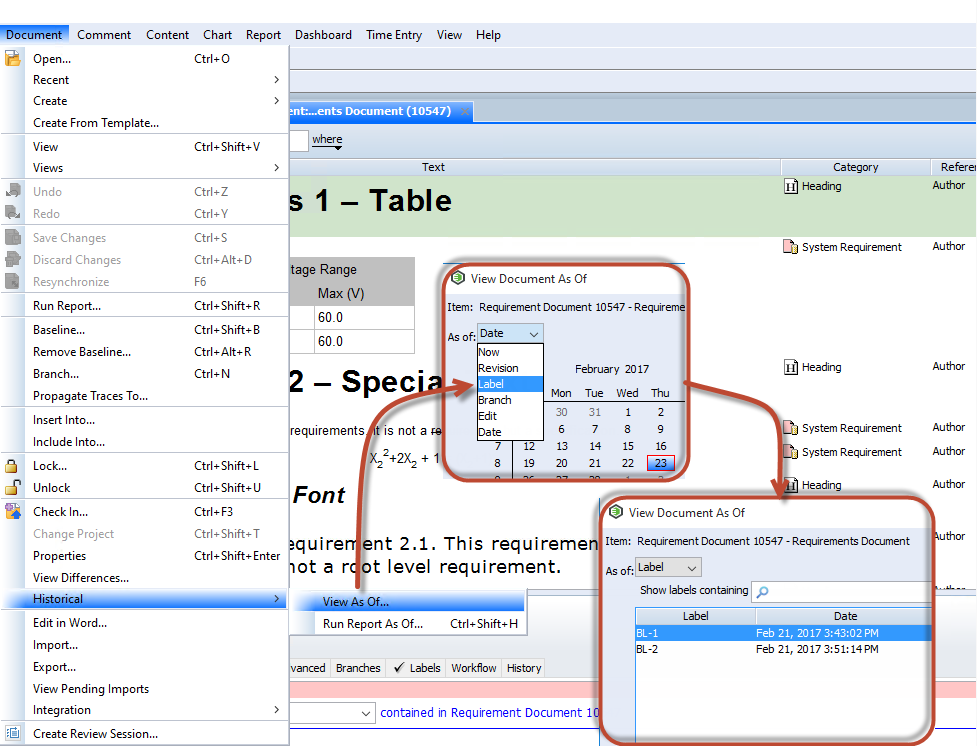
Task: Switch to the Workflow tab
Action: click(473, 668)
